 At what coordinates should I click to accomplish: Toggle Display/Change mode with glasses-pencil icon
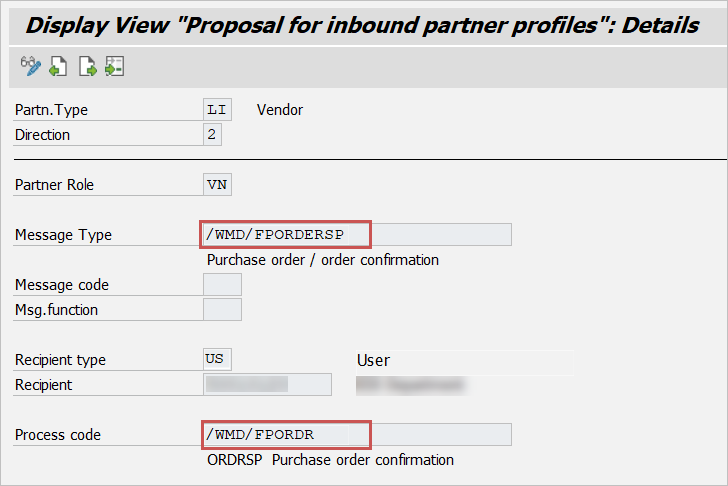tap(29, 68)
